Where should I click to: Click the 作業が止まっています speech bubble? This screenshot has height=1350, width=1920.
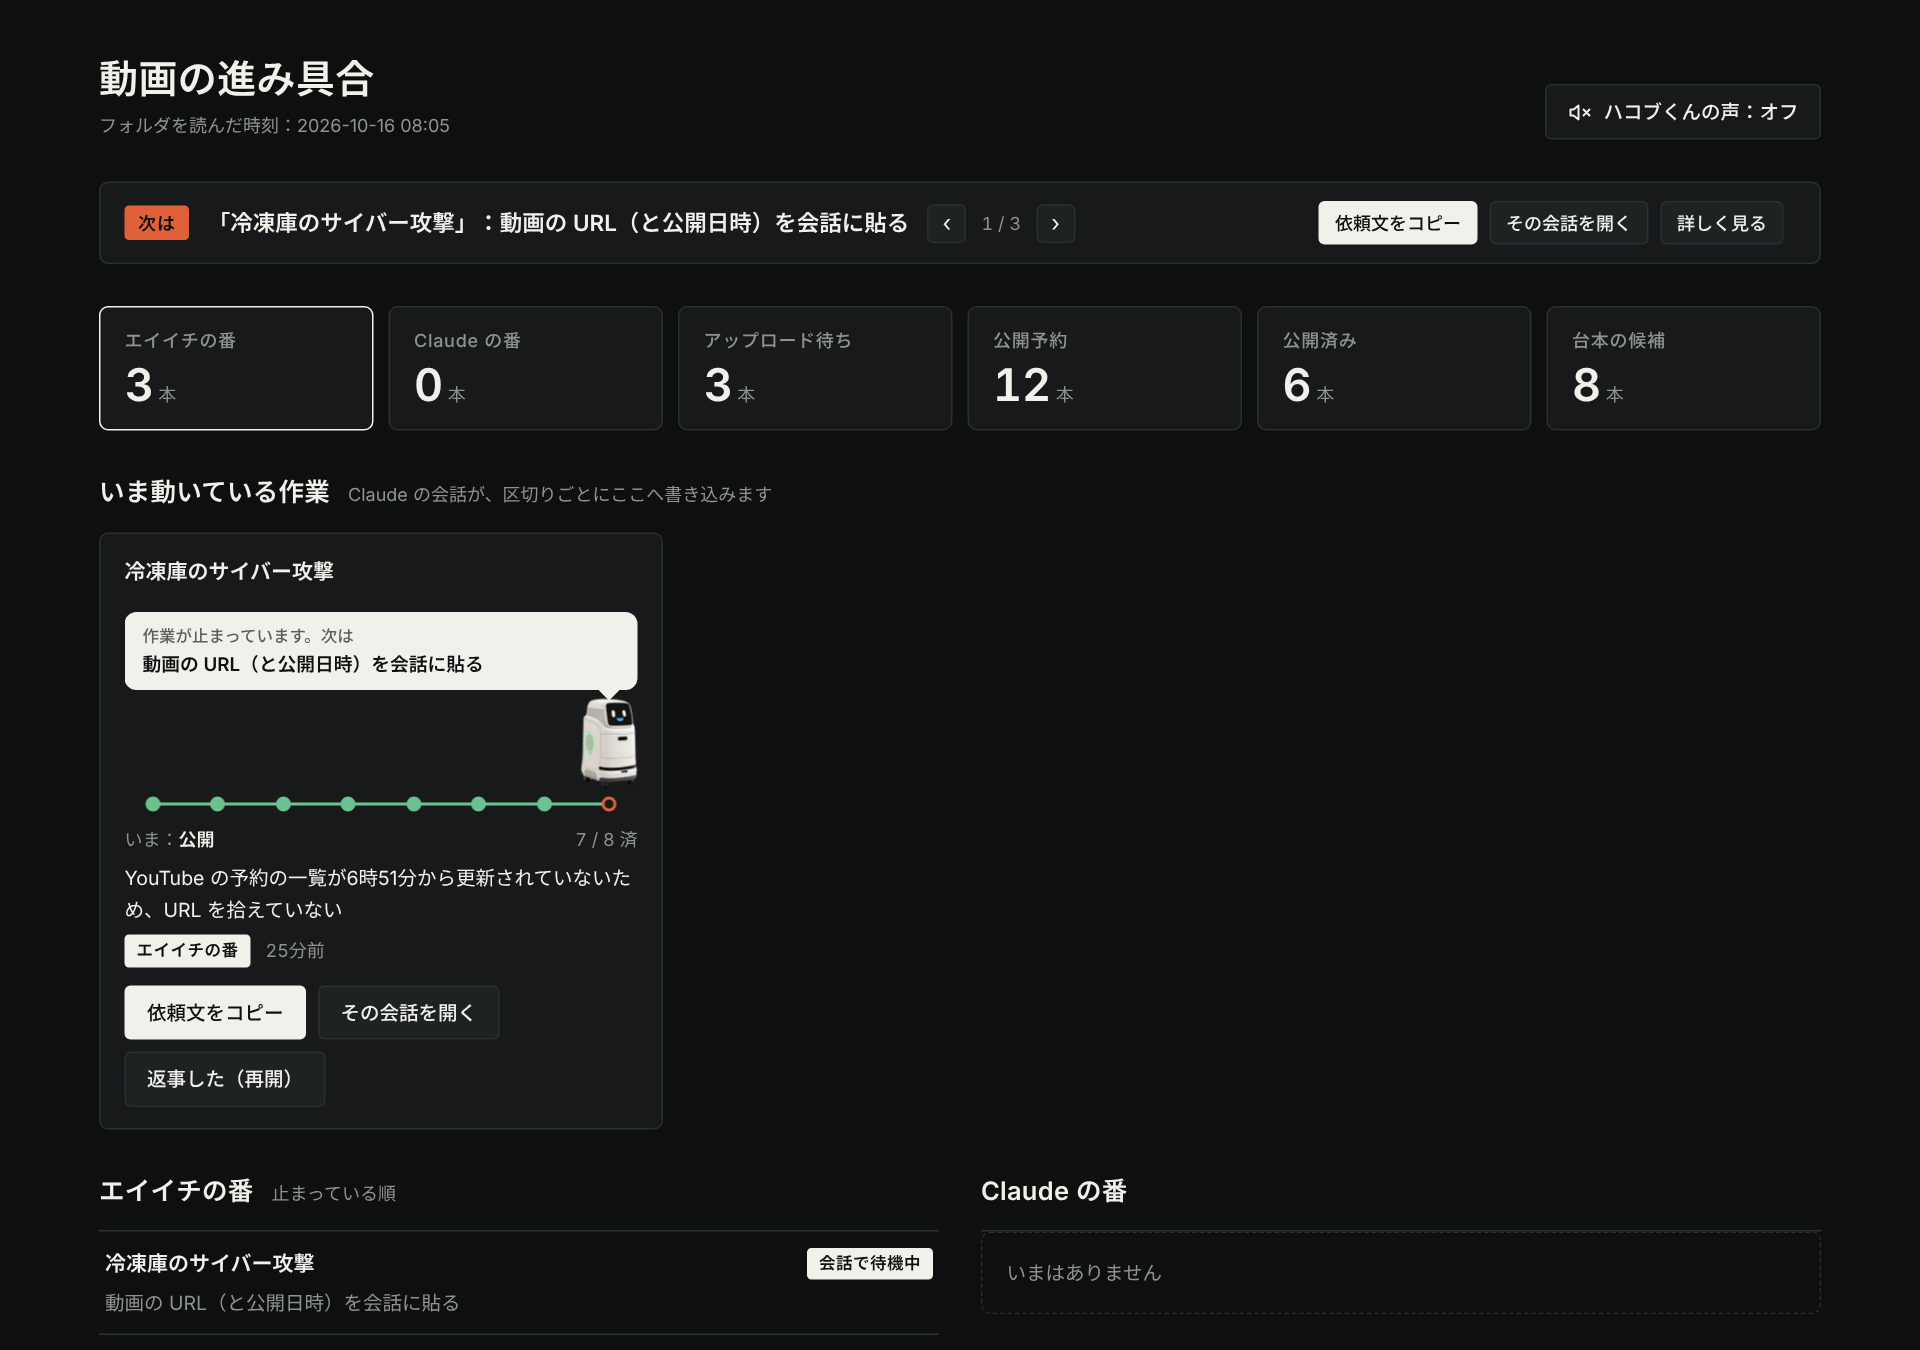pos(381,651)
